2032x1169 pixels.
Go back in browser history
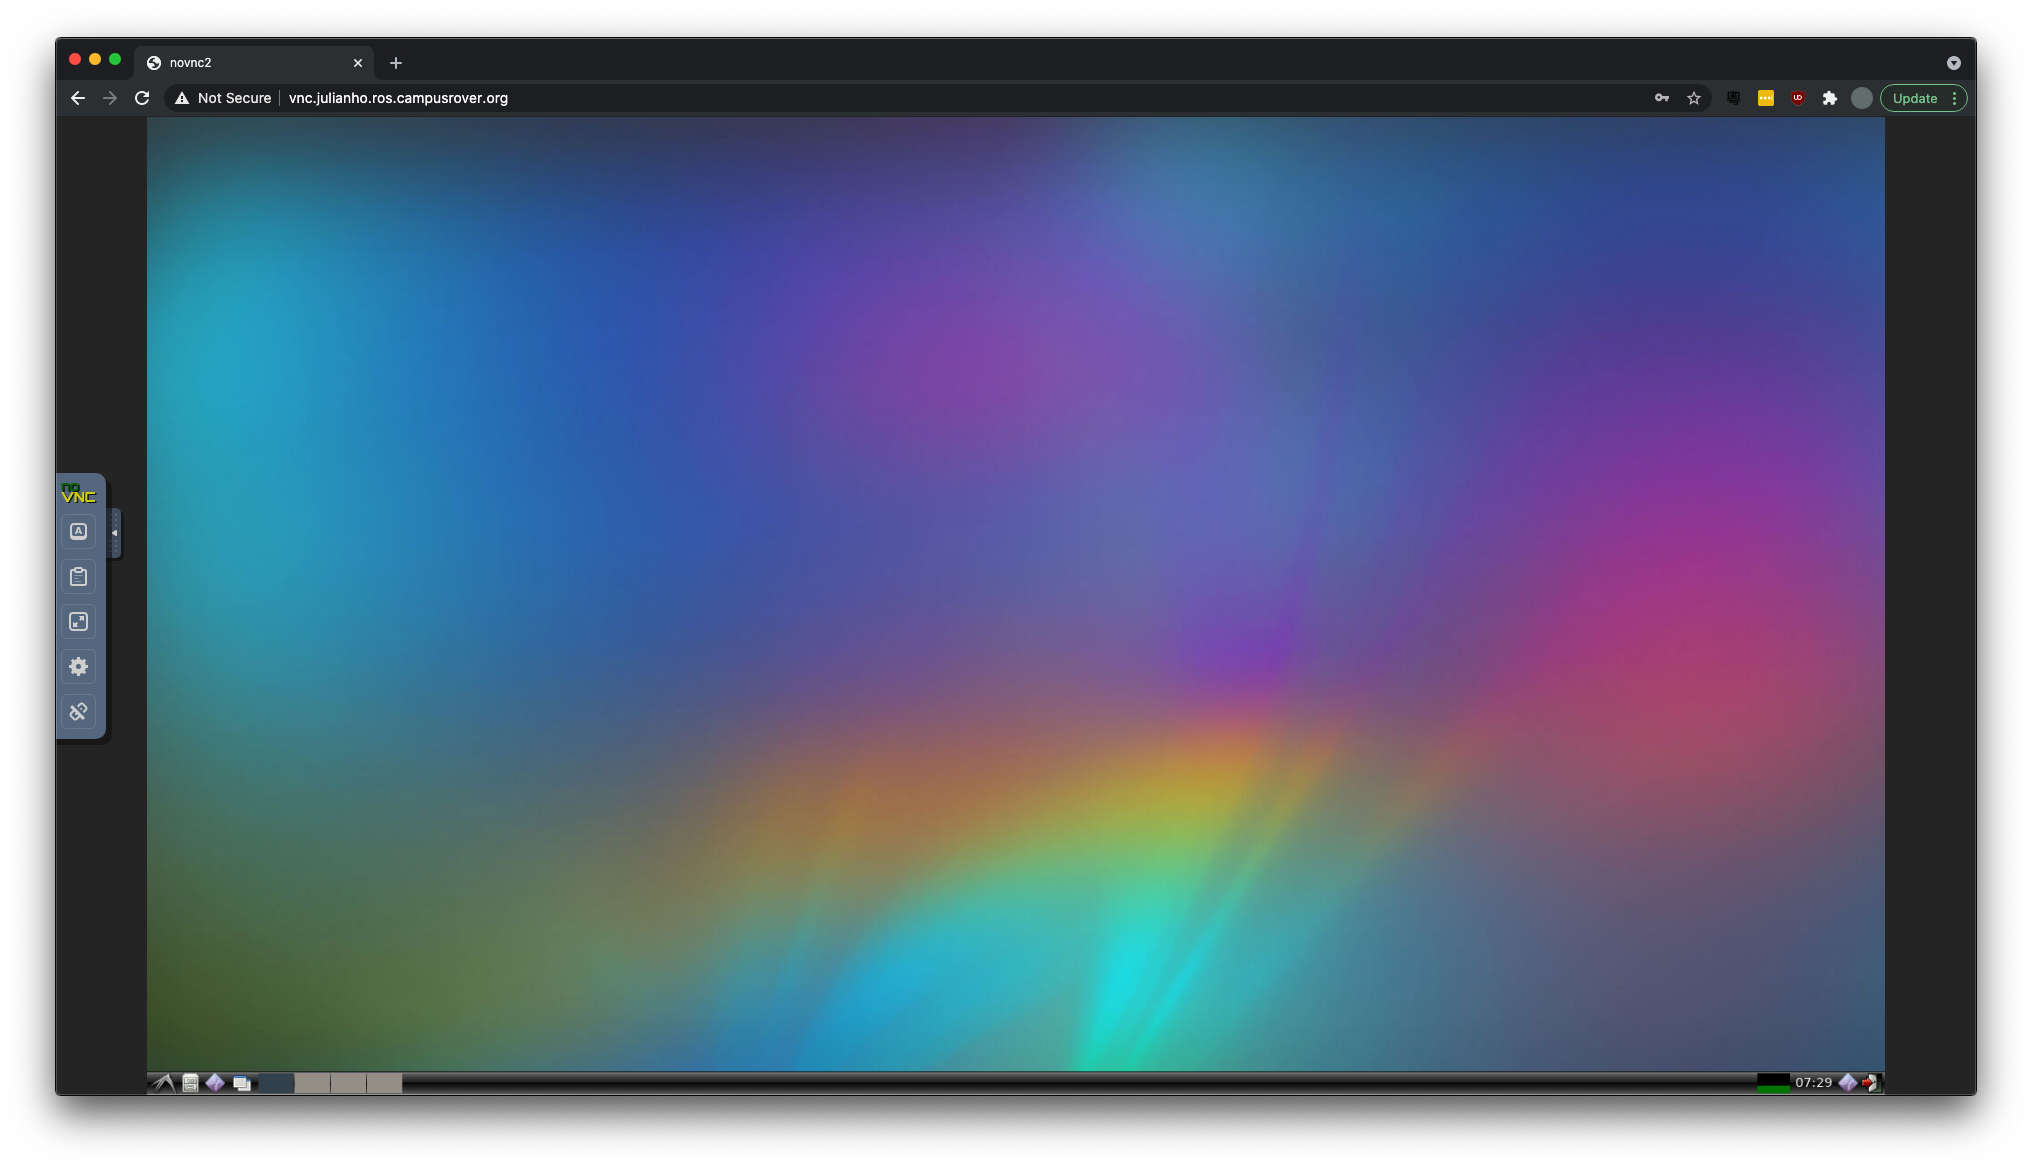(78, 98)
